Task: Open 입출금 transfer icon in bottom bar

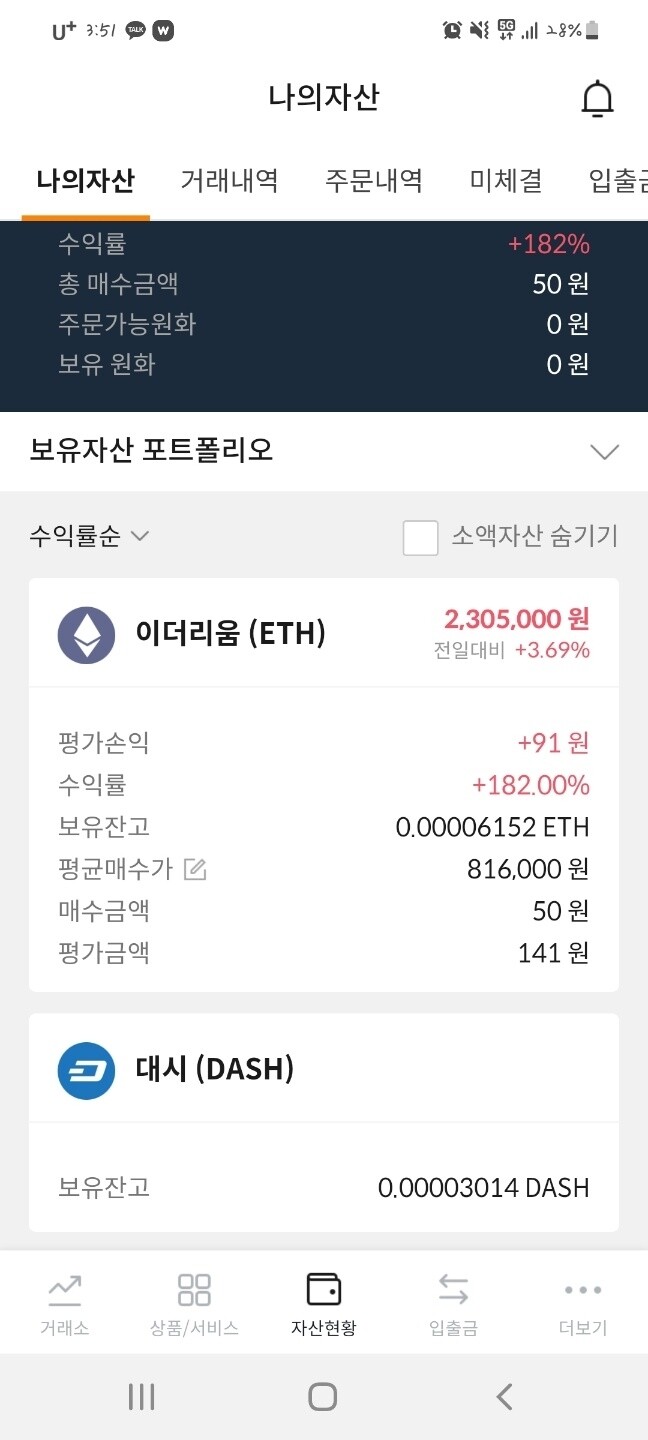Action: pyautogui.click(x=451, y=1302)
